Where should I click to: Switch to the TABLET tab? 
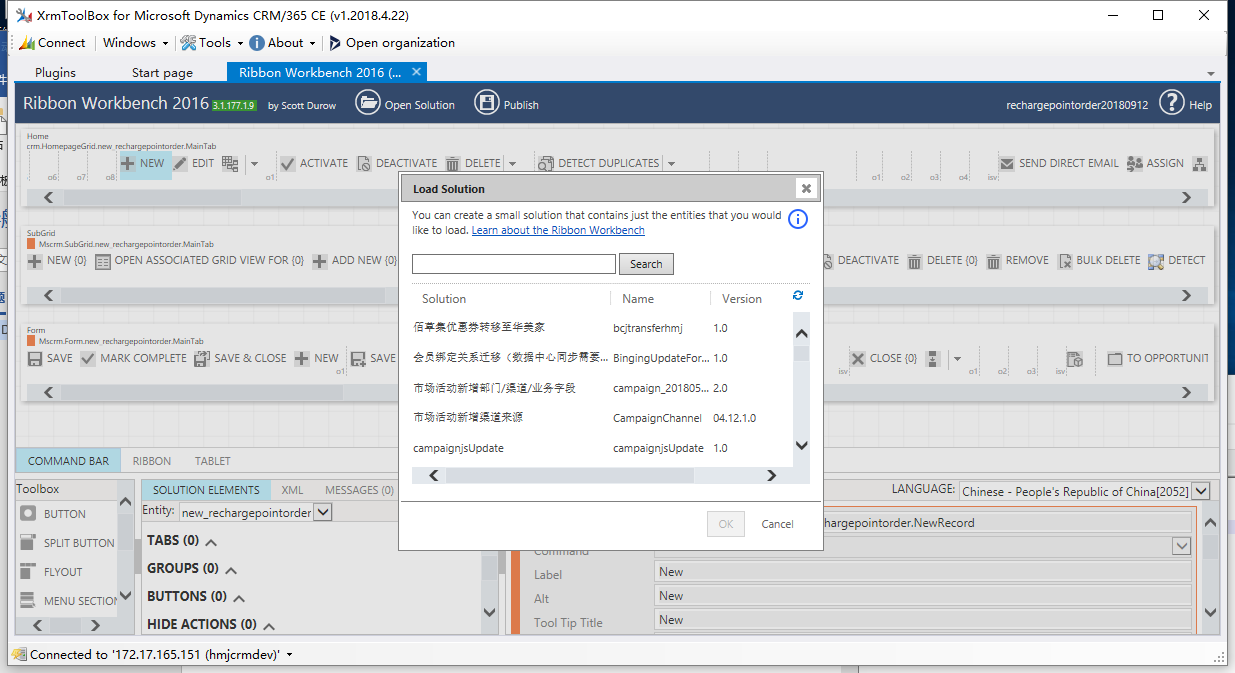pyautogui.click(x=212, y=461)
